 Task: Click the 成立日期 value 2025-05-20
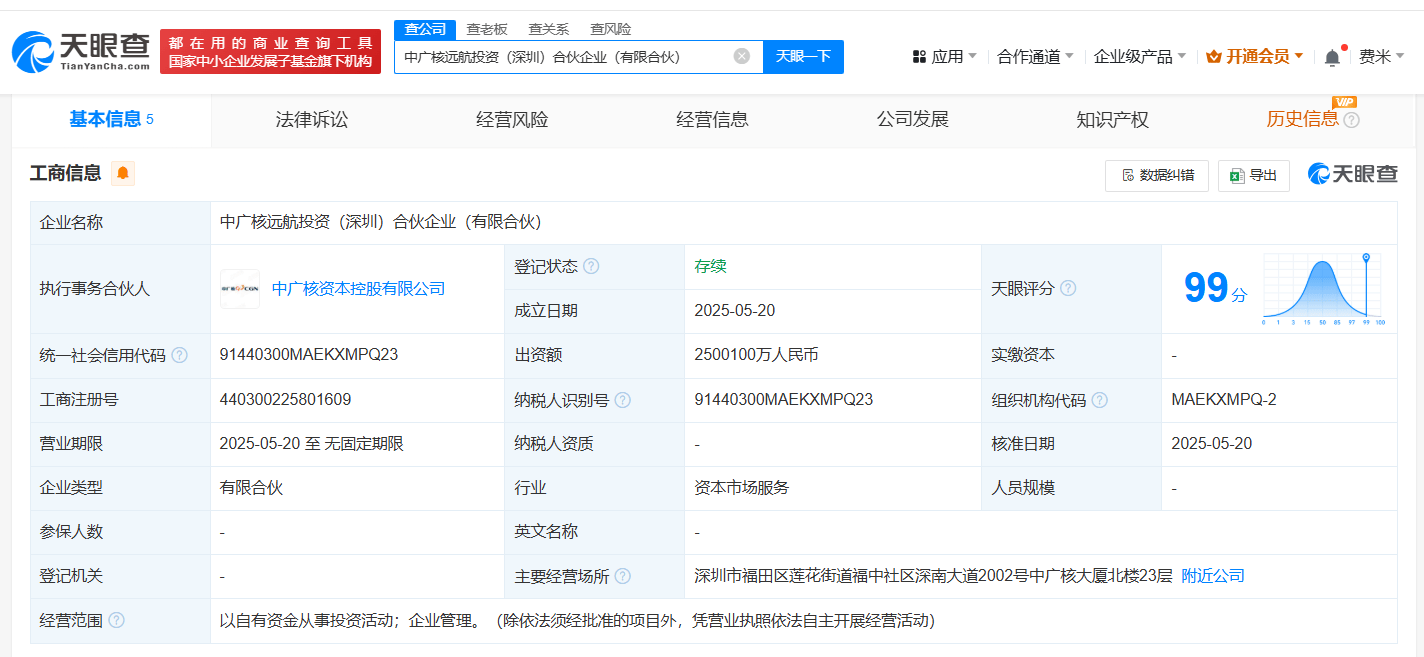735,311
